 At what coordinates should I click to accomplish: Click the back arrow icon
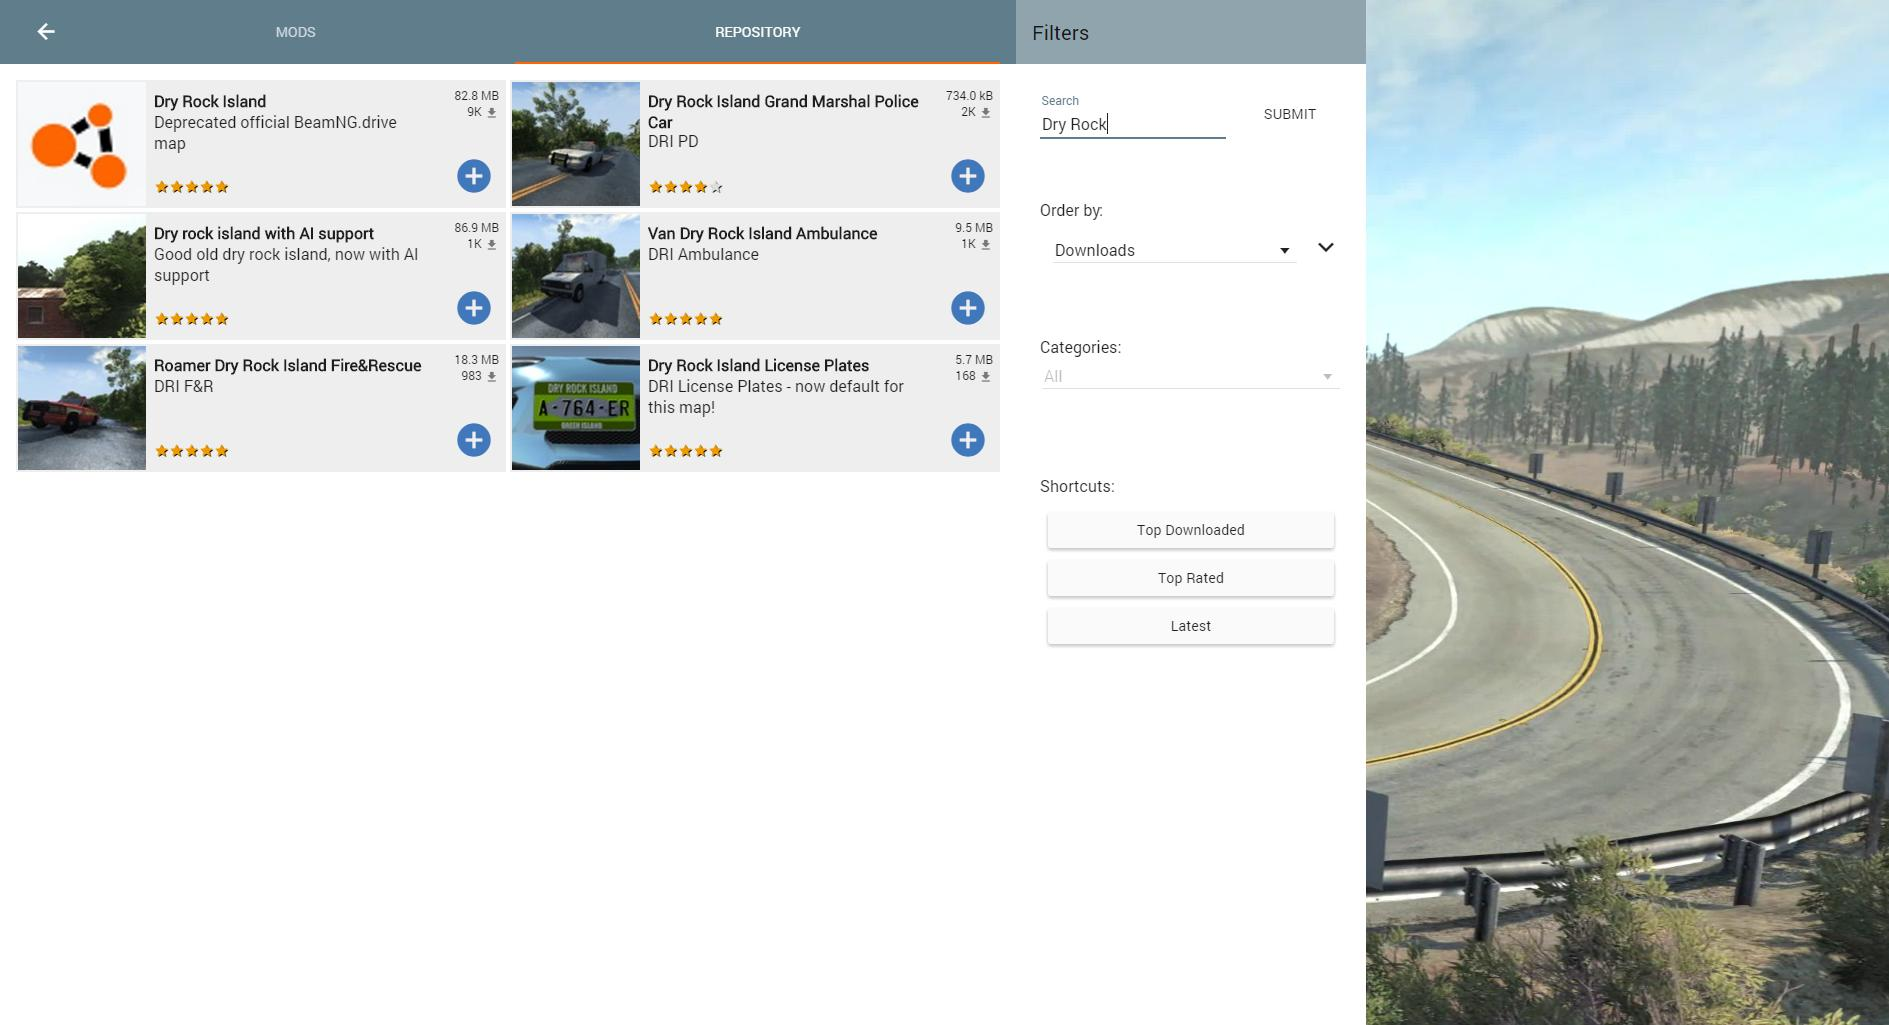click(46, 32)
